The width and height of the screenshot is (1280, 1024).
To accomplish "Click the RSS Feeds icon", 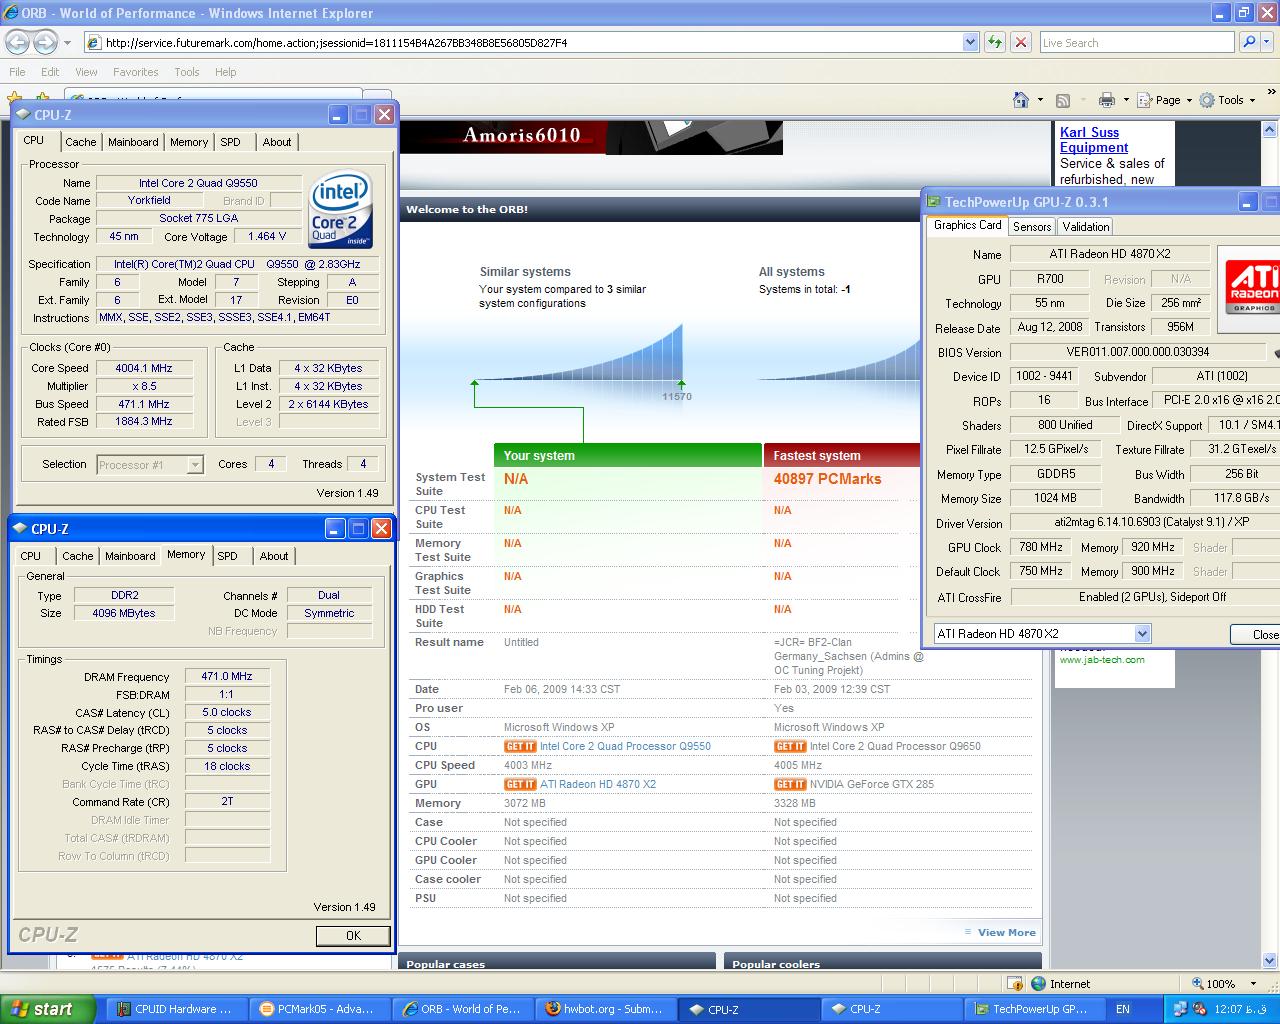I will (x=1063, y=100).
